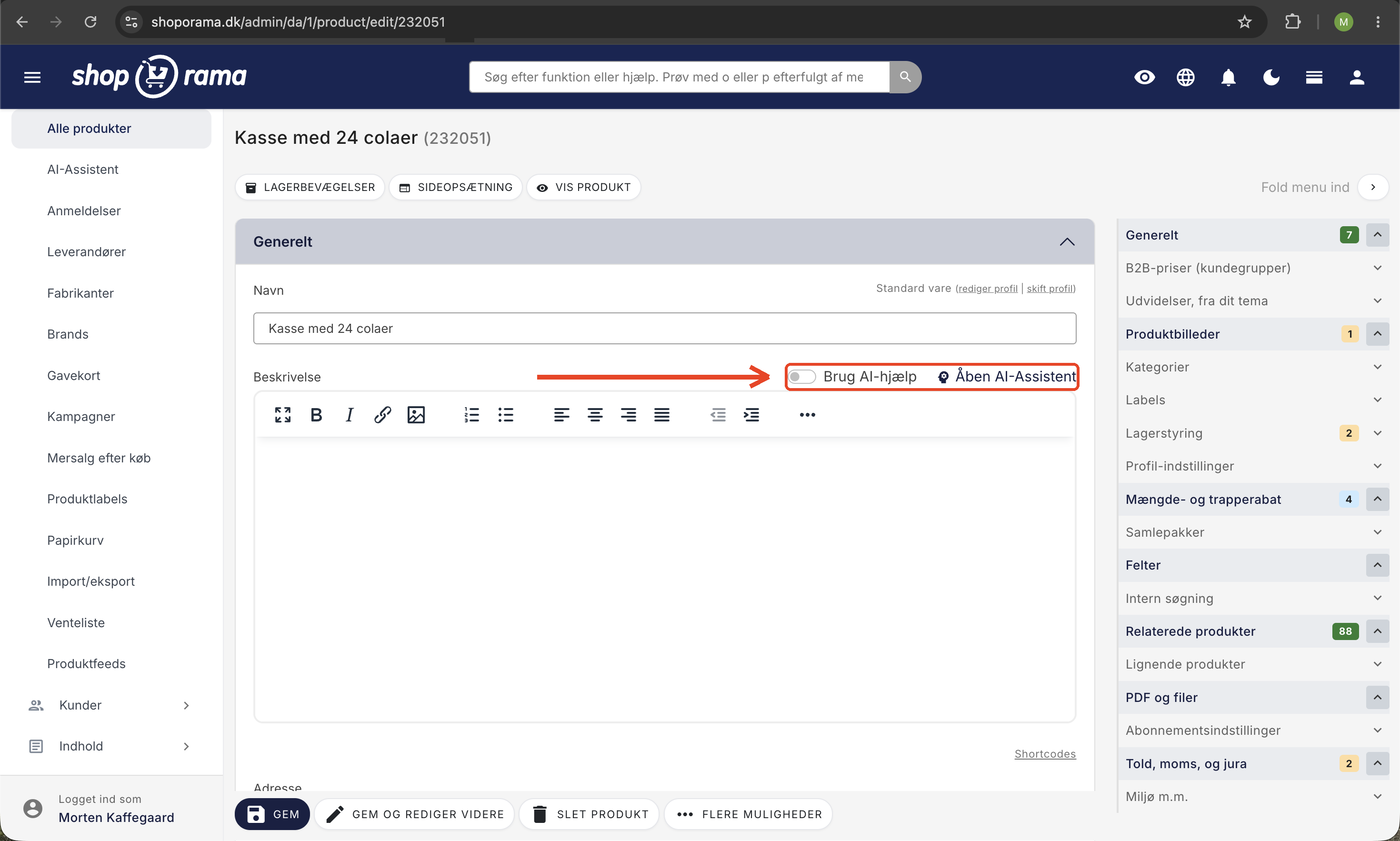Click the dark mode moon icon
Viewport: 1400px width, 841px height.
pos(1271,77)
